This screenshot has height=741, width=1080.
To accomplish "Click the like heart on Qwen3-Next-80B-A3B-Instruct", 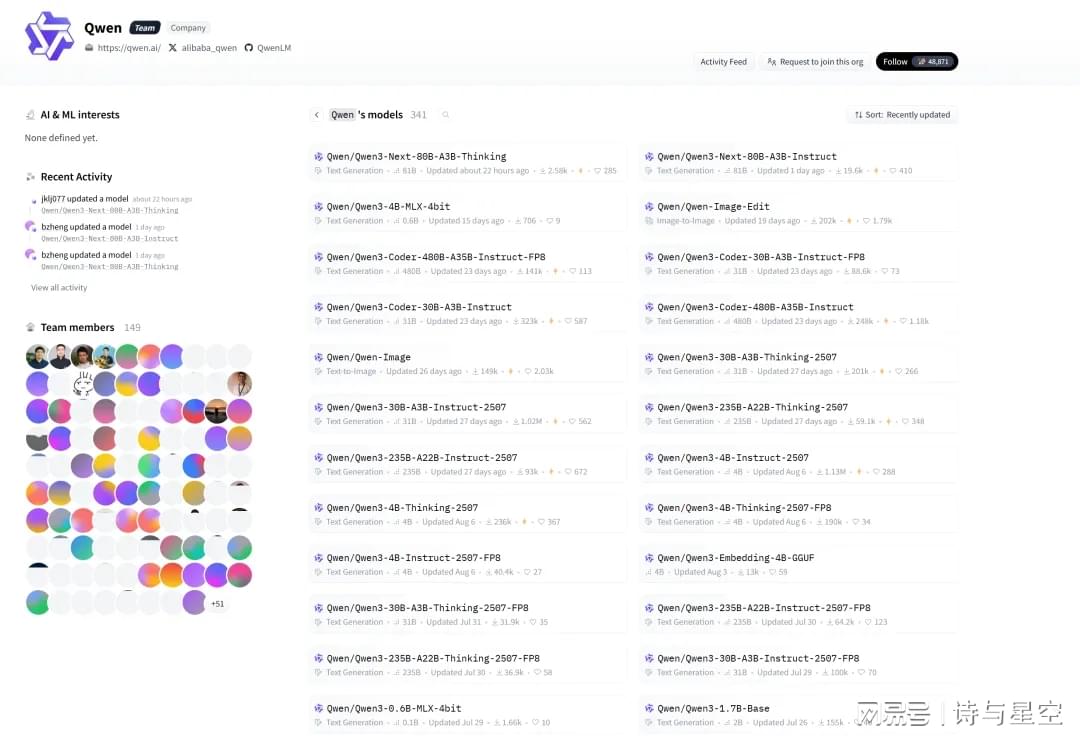I will click(893, 171).
